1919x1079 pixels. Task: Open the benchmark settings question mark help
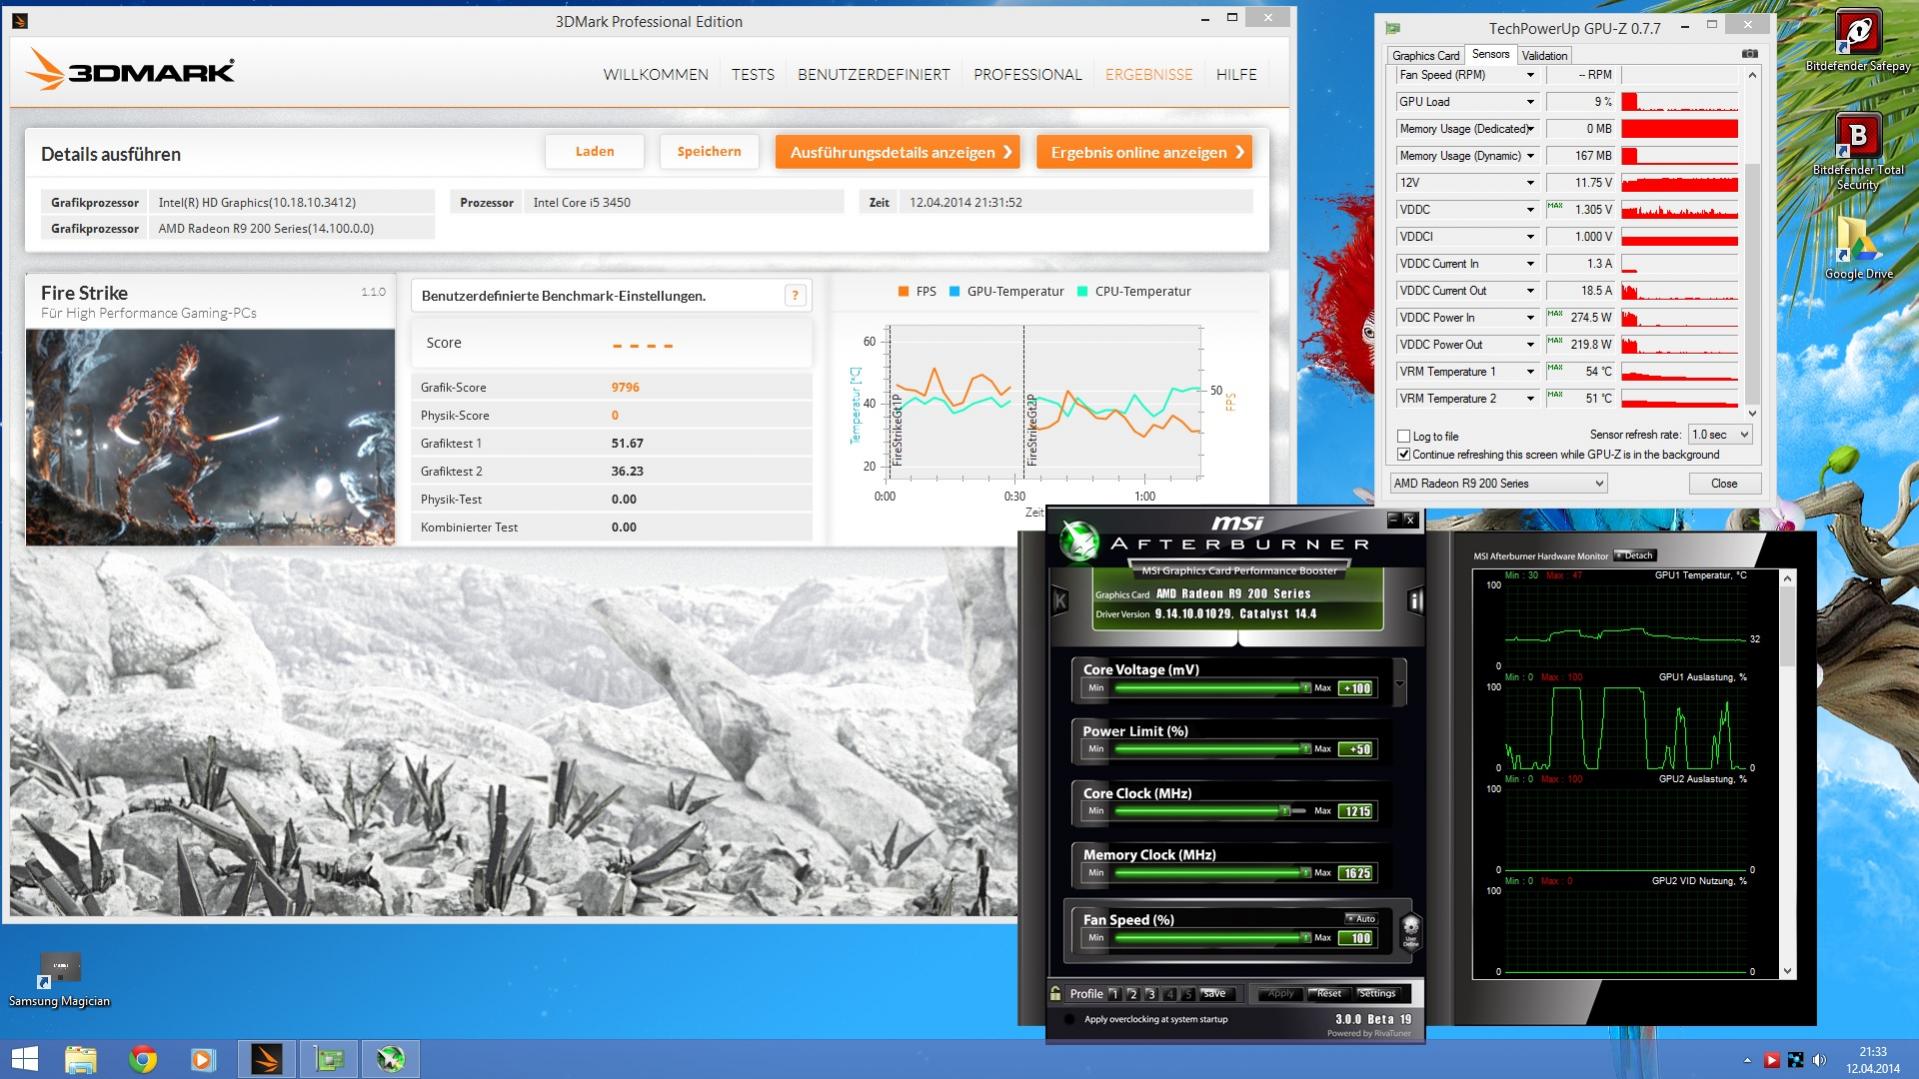[x=795, y=295]
